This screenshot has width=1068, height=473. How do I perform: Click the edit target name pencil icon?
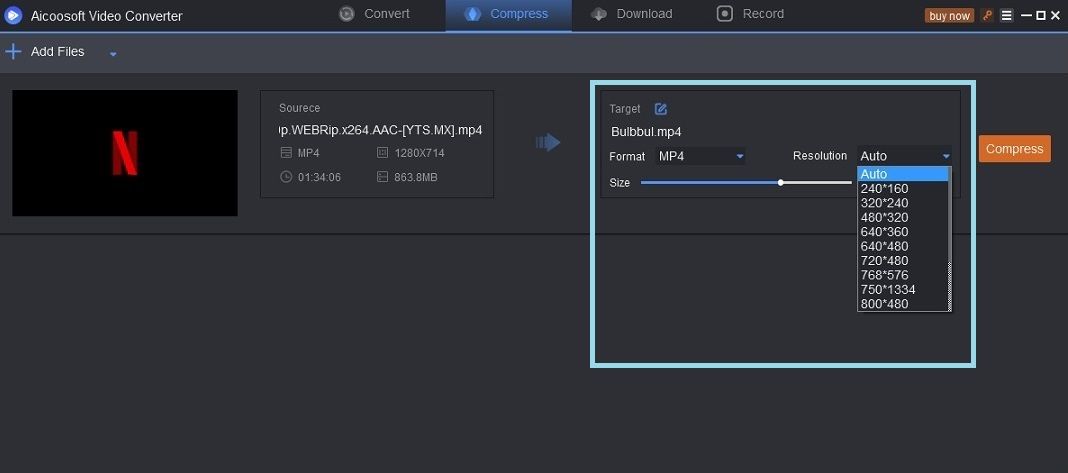point(660,109)
